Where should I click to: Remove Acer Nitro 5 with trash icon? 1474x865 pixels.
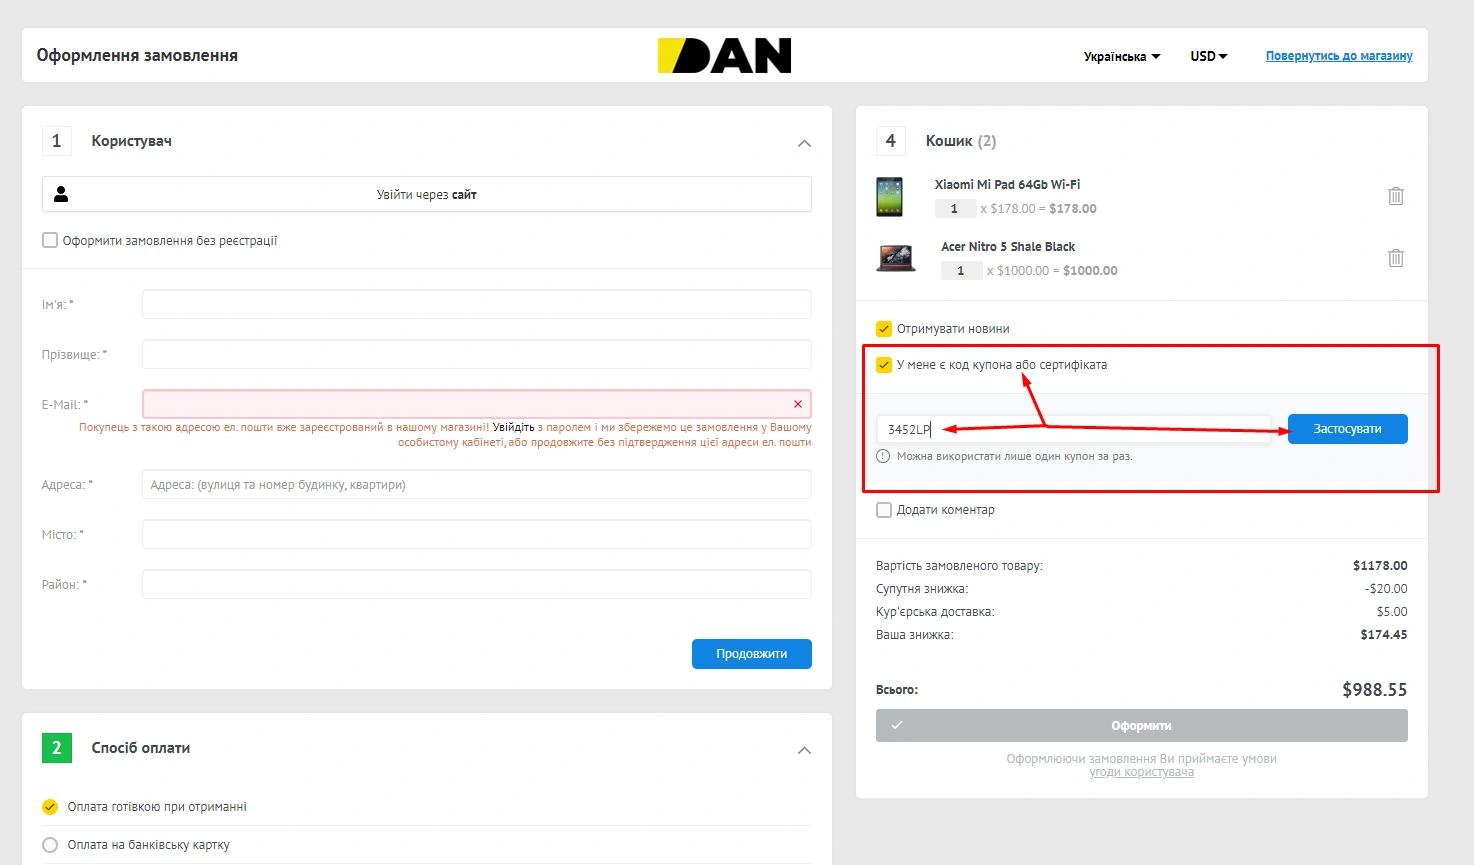[1395, 258]
